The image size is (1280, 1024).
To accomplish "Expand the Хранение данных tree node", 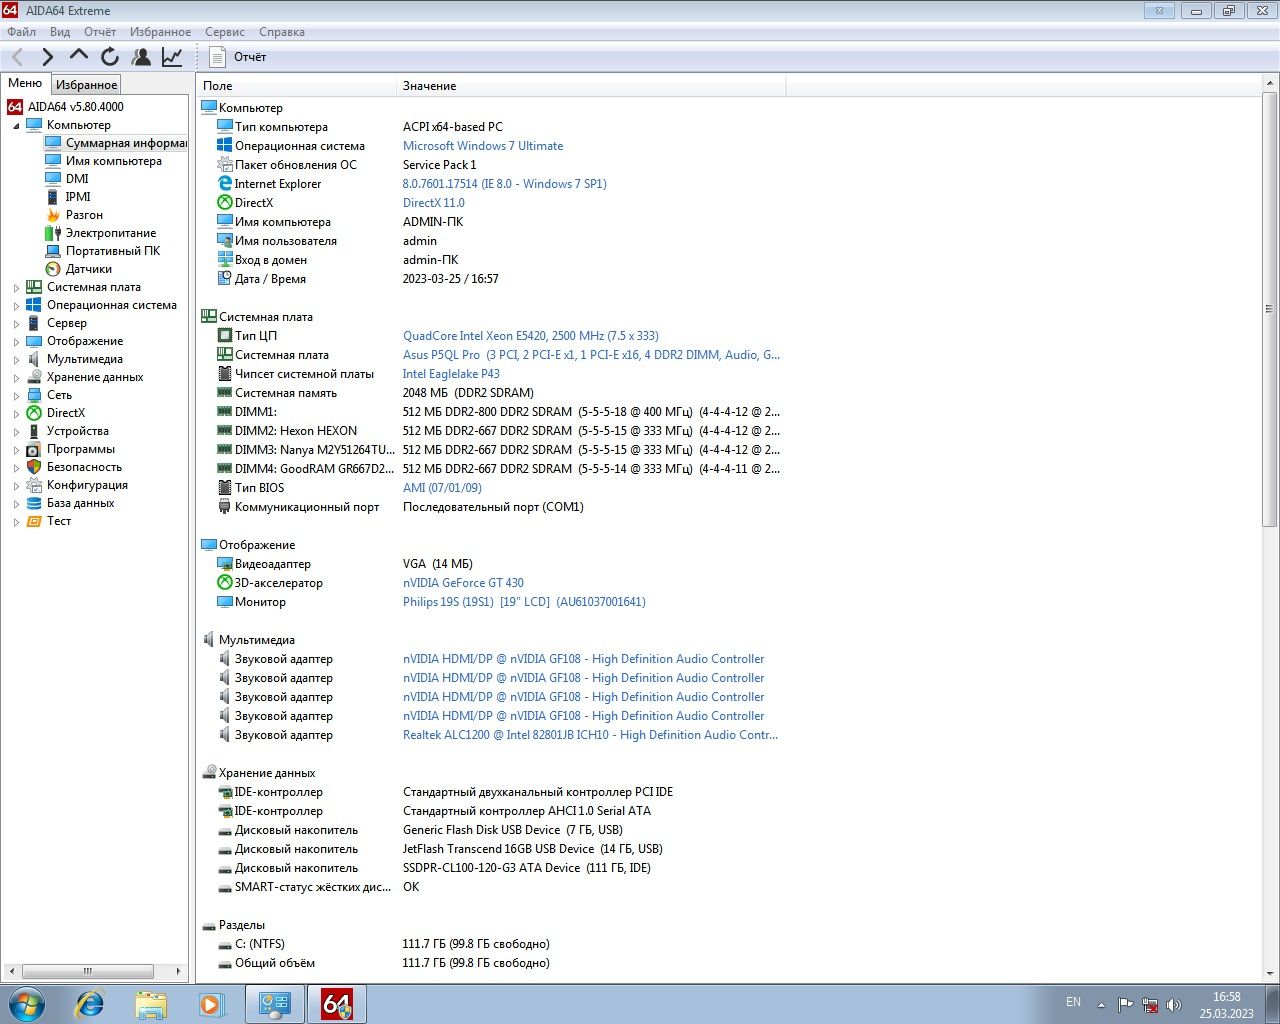I will coord(16,378).
